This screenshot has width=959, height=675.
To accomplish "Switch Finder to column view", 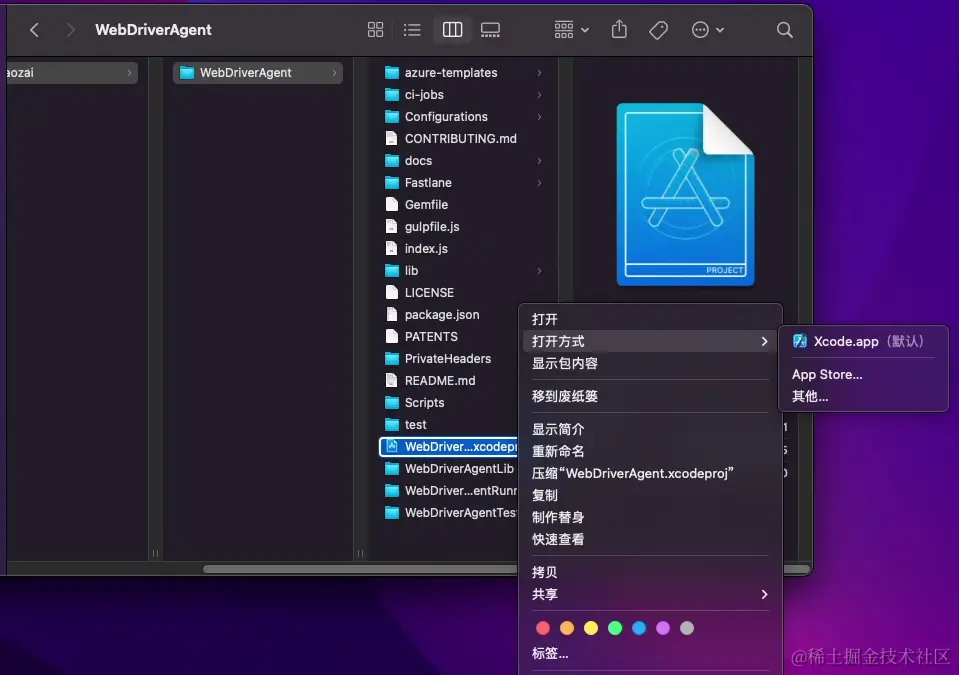I will click(452, 30).
